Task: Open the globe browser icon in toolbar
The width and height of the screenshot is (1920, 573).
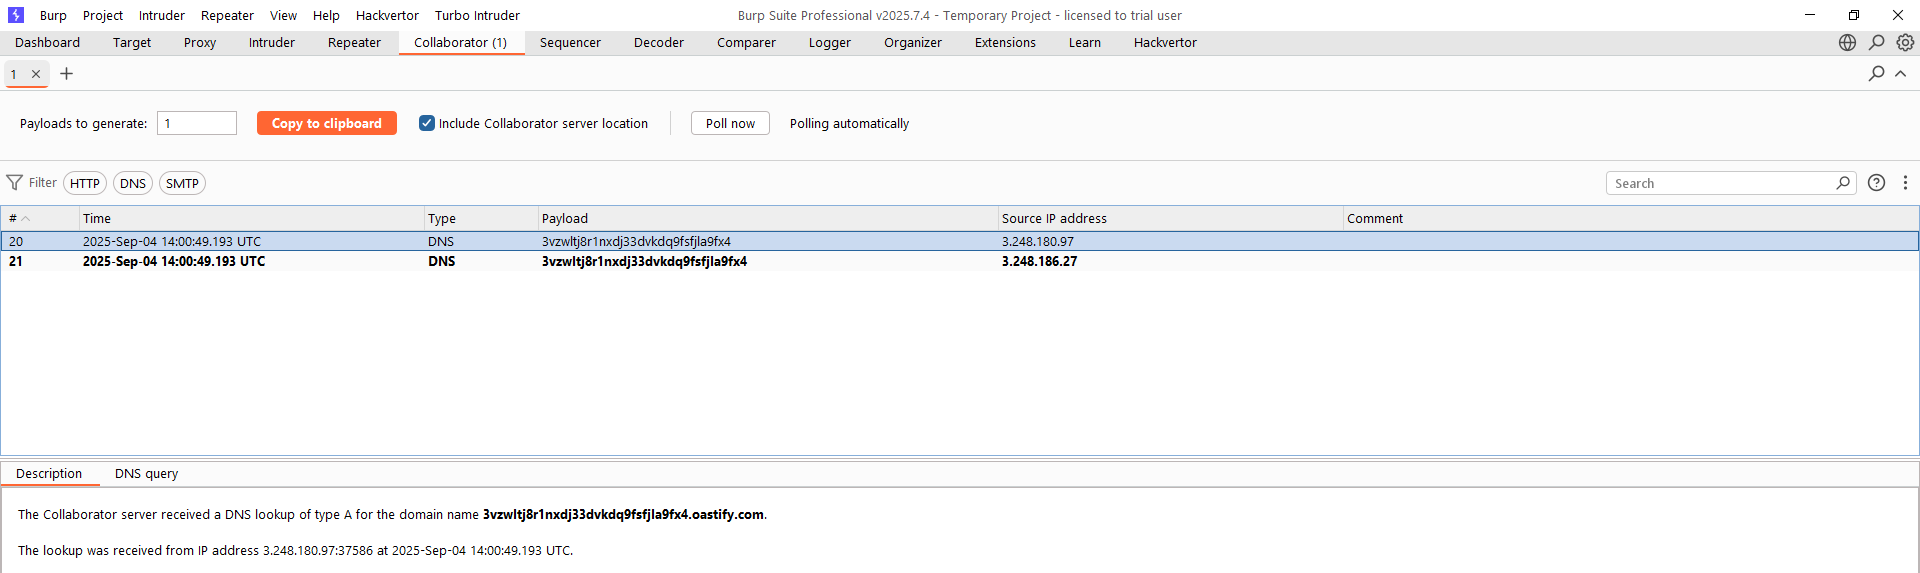Action: pos(1847,43)
